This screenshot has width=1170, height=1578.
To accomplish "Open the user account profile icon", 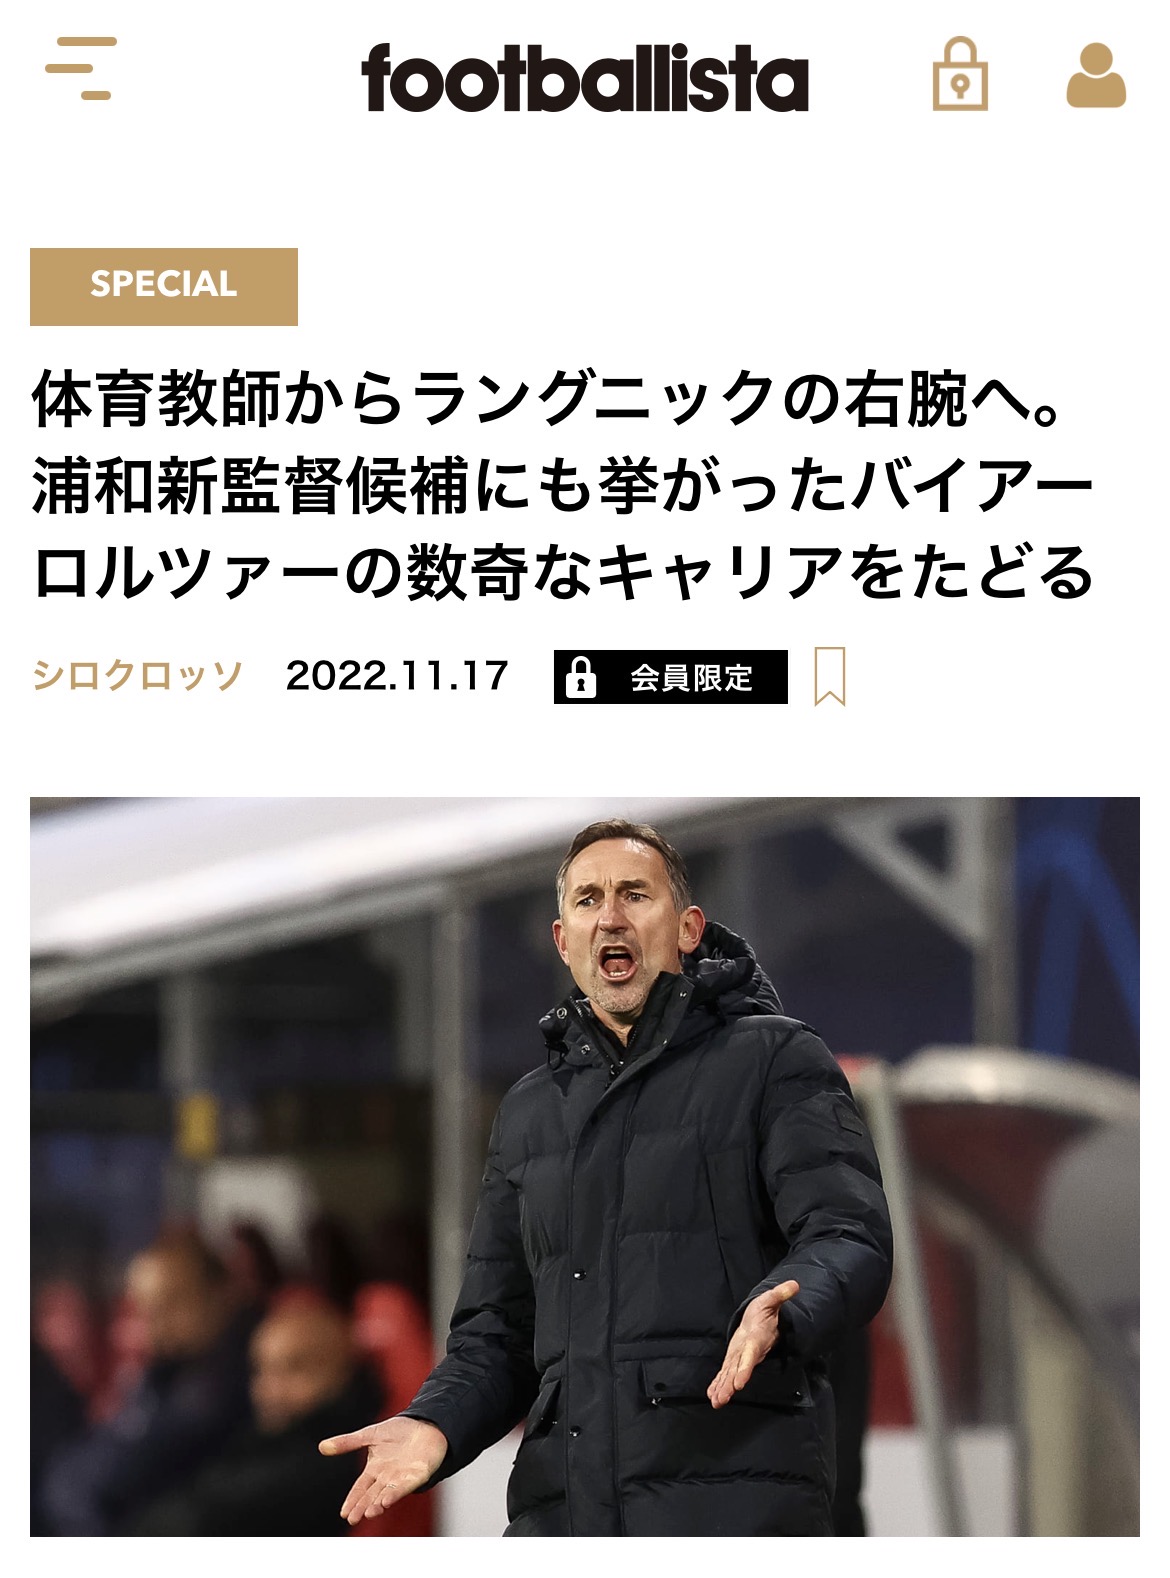I will (1096, 75).
